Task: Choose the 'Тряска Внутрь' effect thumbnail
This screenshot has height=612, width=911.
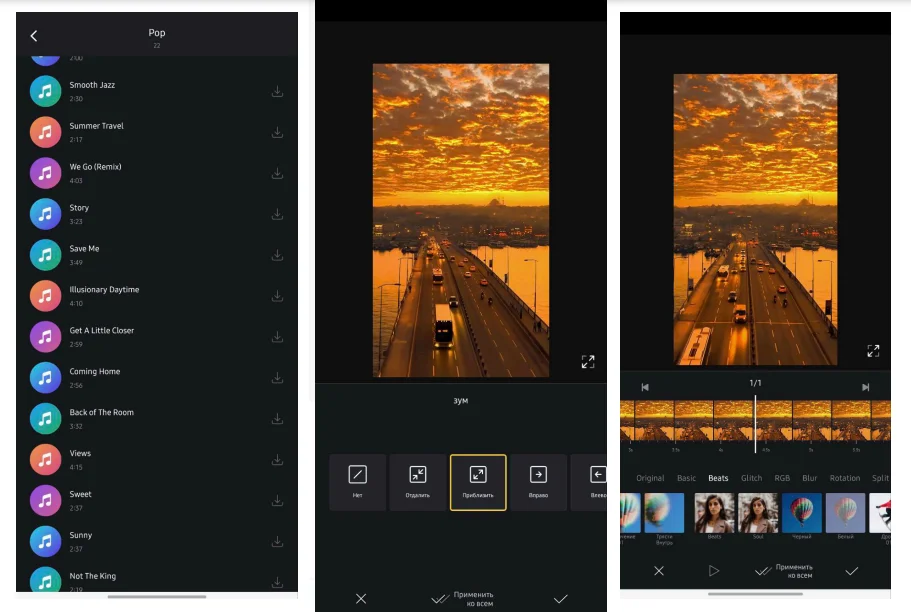Action: (664, 513)
